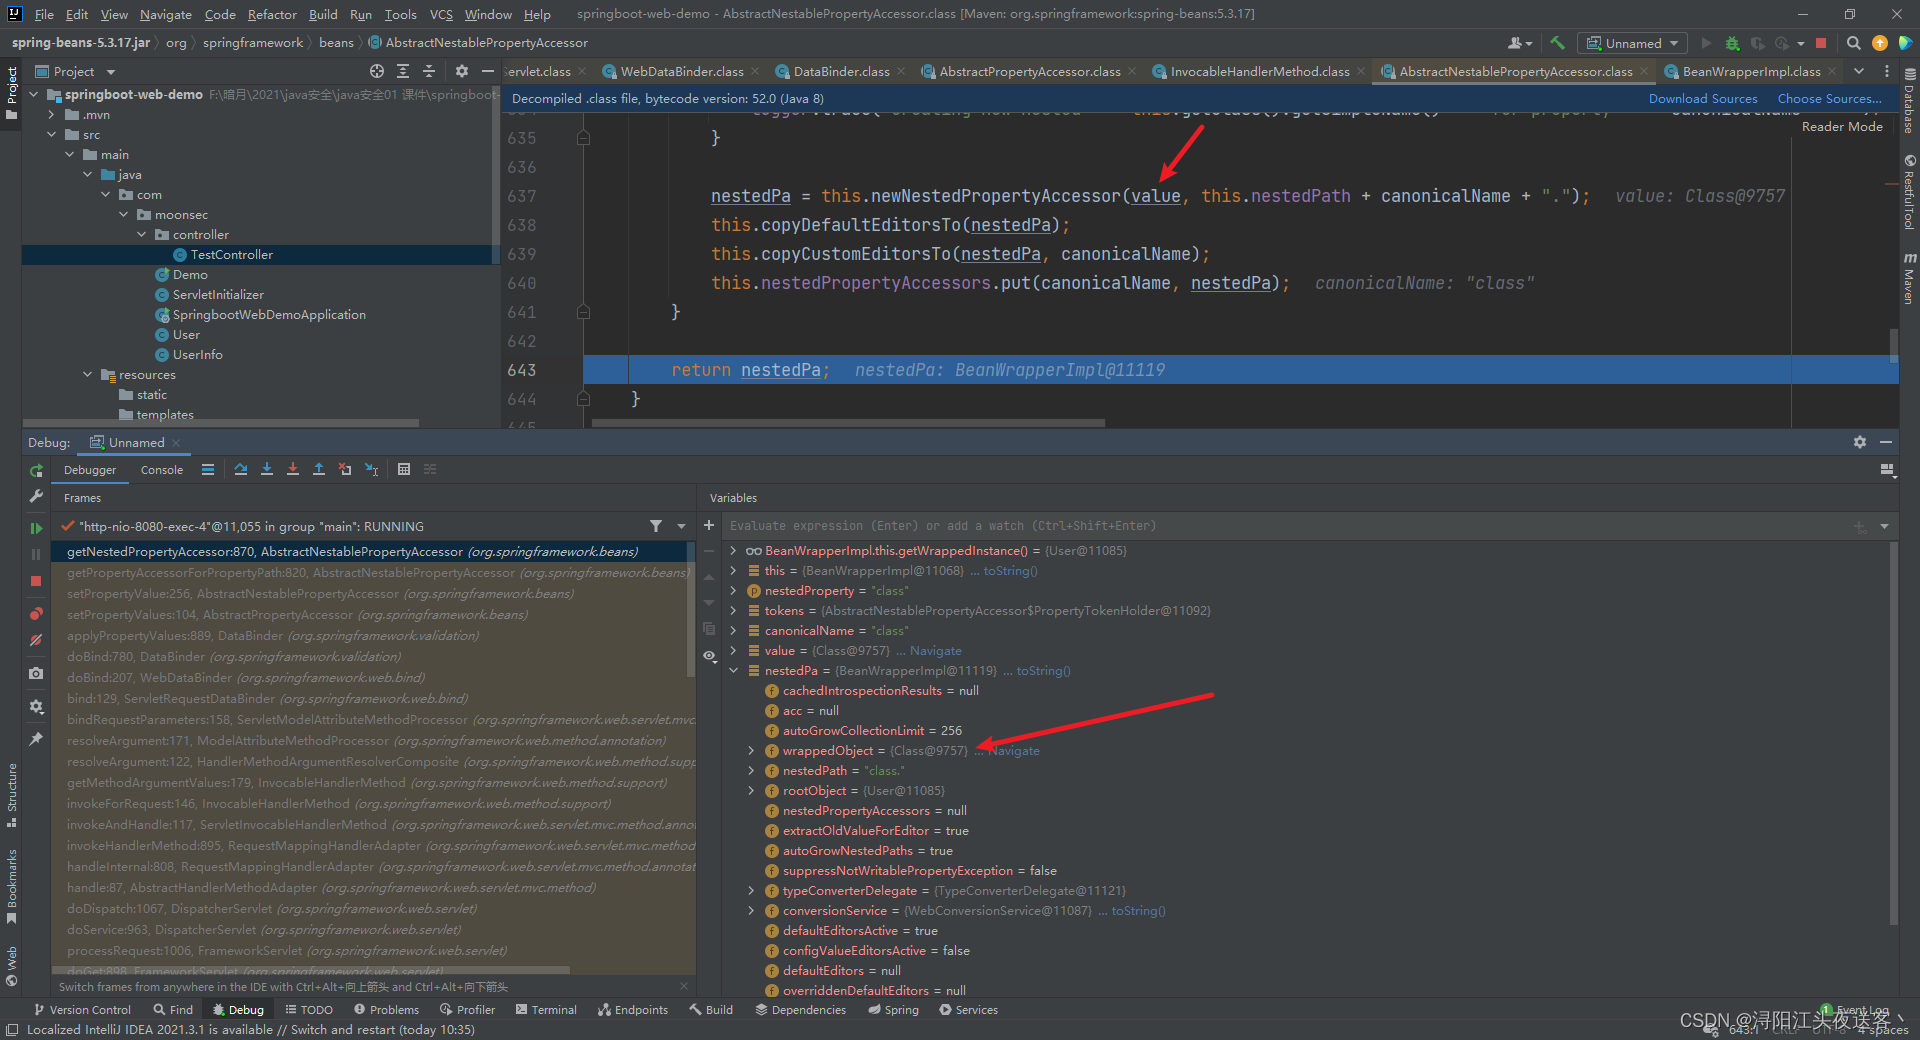Show hidden editor tabs dropdown
Screen dimensions: 1920x1040
pos(1859,71)
